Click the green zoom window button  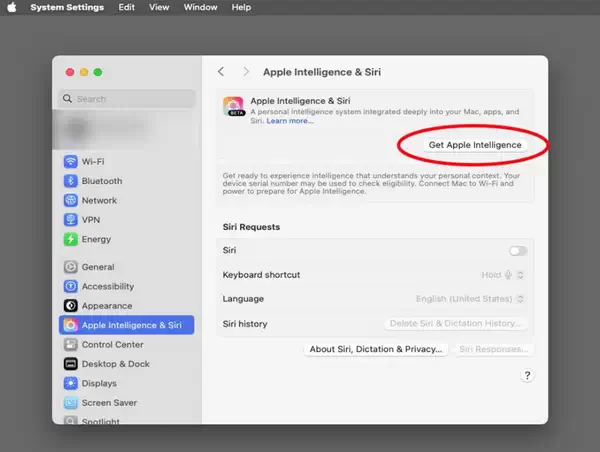98,72
